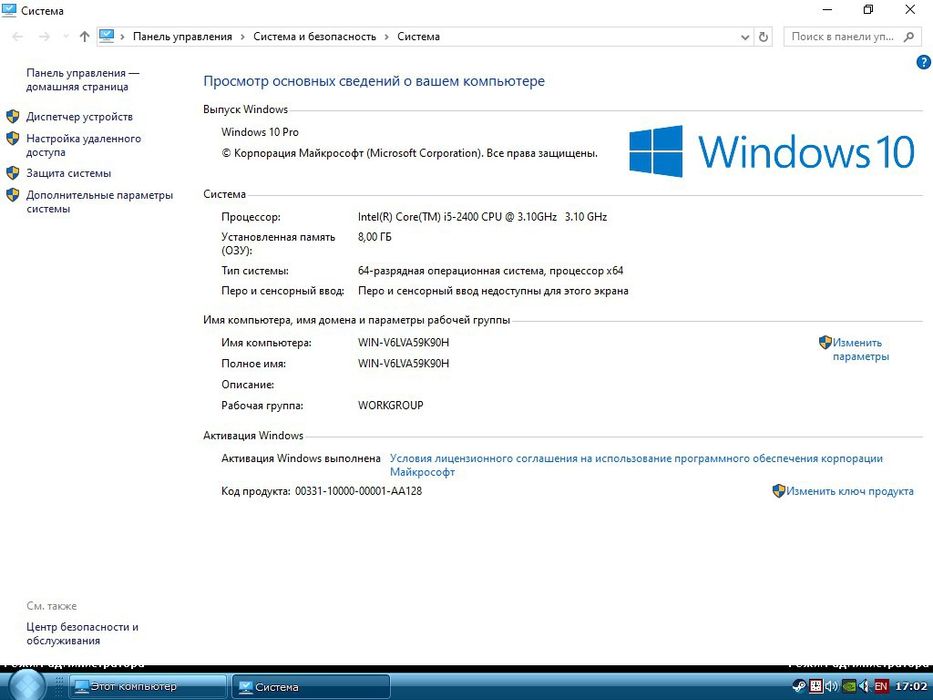Show the 17:02 clock flyout
This screenshot has height=700, width=933.
[x=911, y=686]
